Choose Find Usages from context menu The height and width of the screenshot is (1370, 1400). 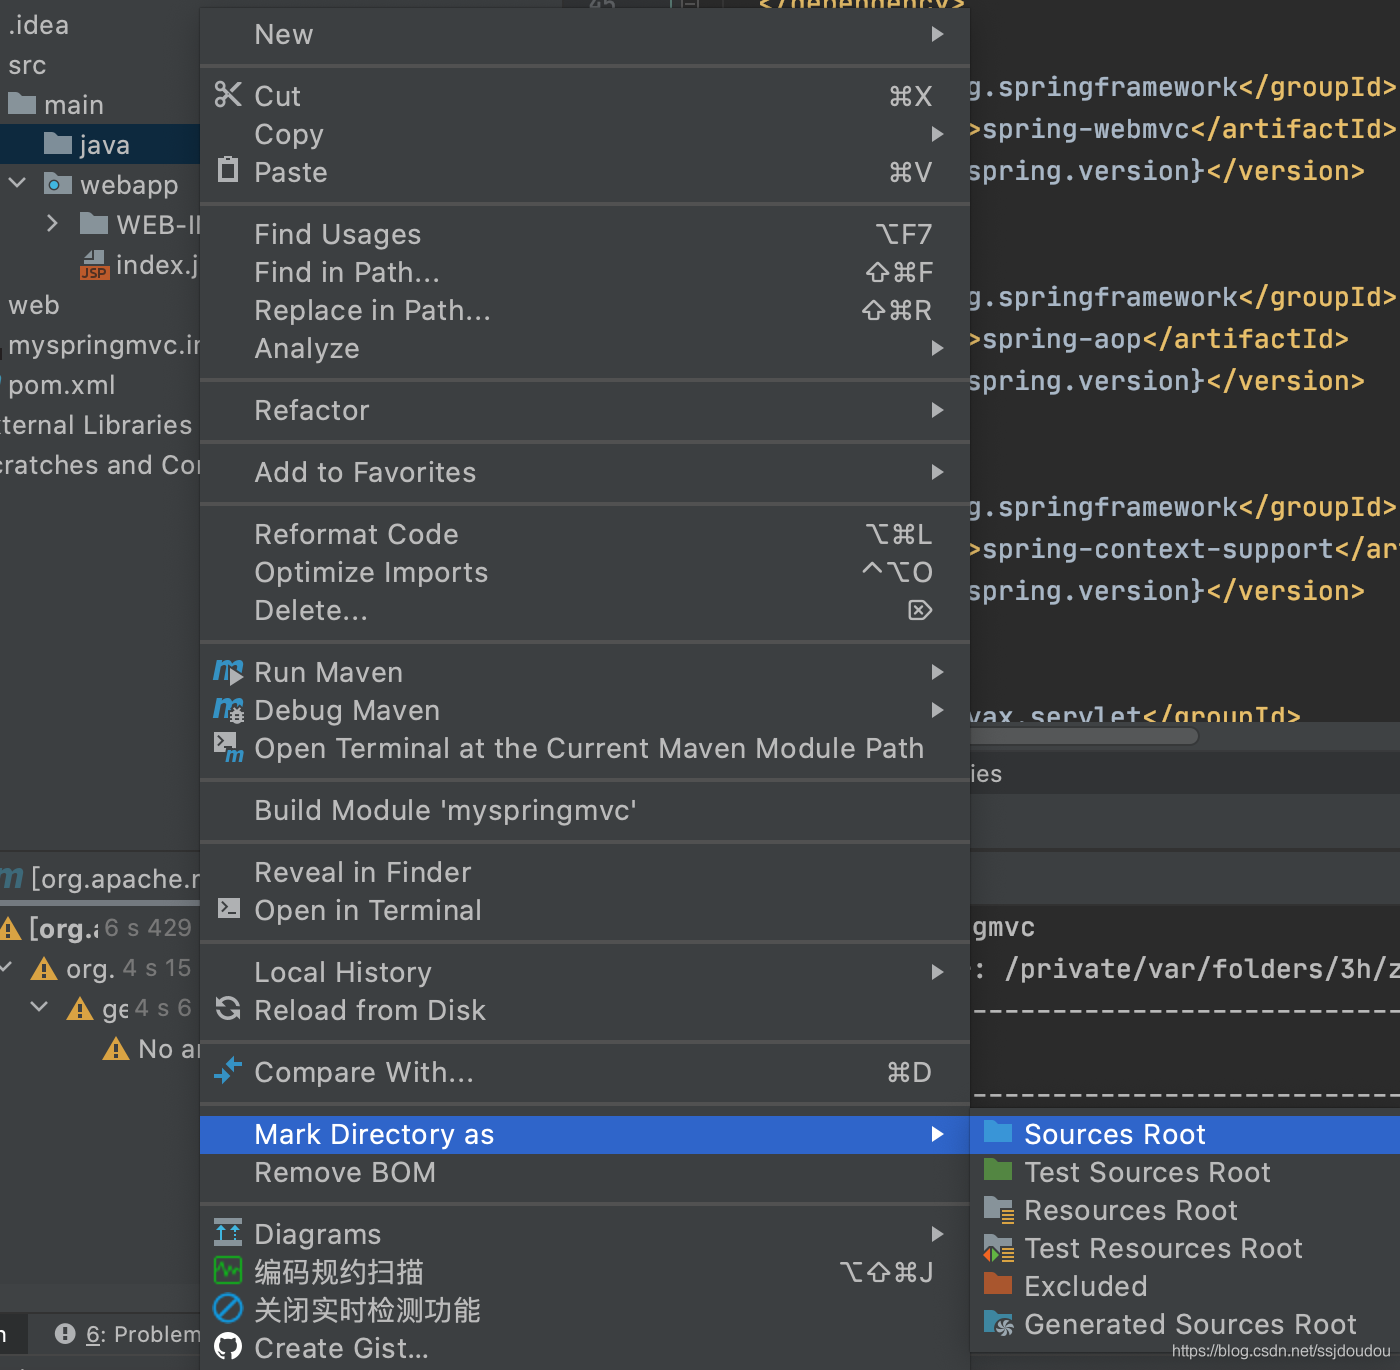tap(585, 234)
